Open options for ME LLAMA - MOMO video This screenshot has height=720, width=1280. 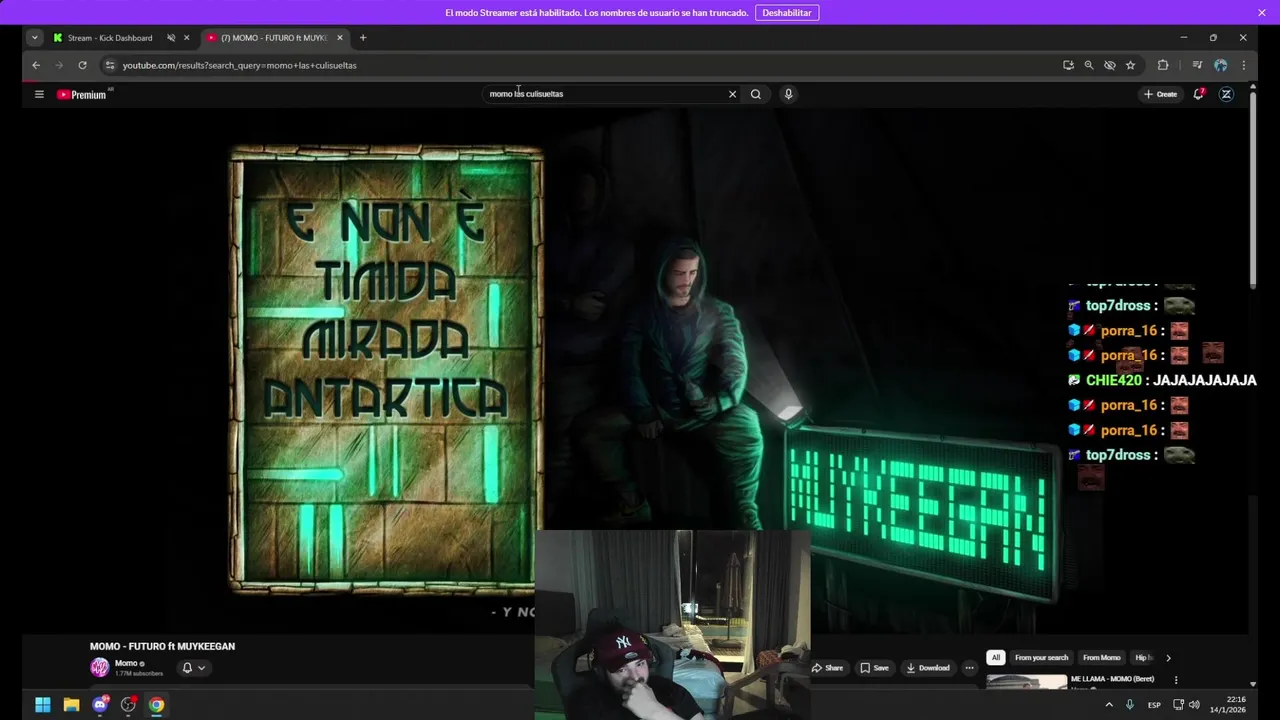pos(1176,680)
